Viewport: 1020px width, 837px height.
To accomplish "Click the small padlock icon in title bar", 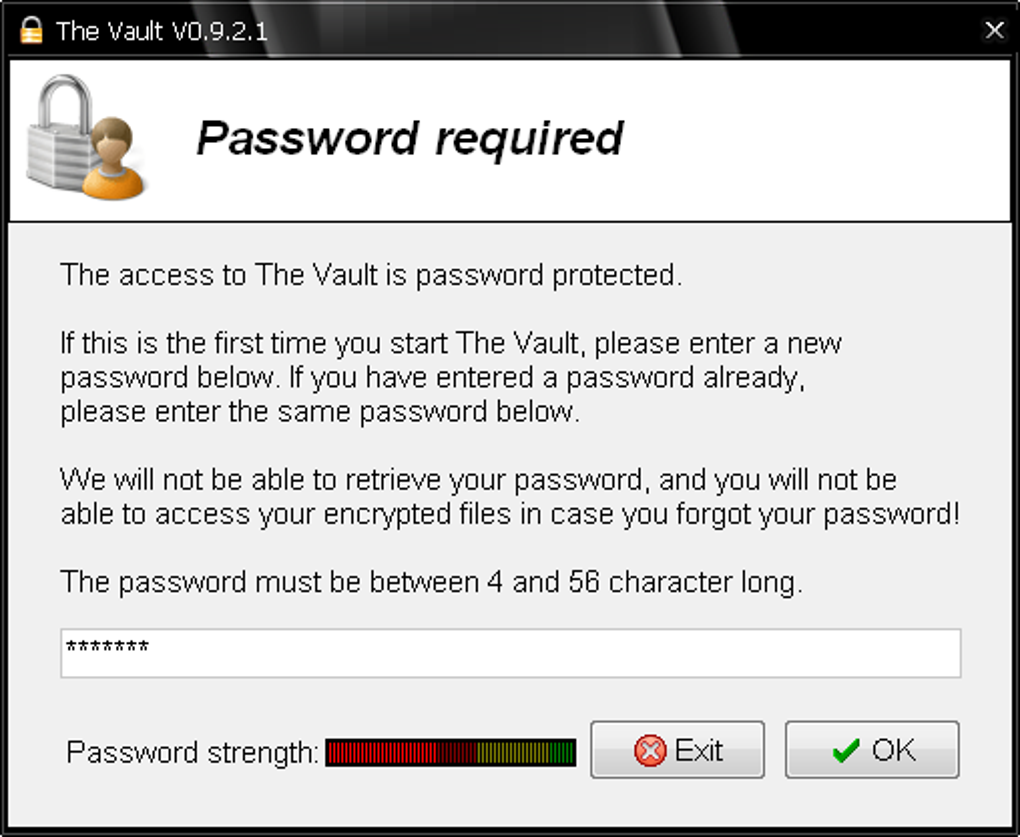I will pos(31,30).
